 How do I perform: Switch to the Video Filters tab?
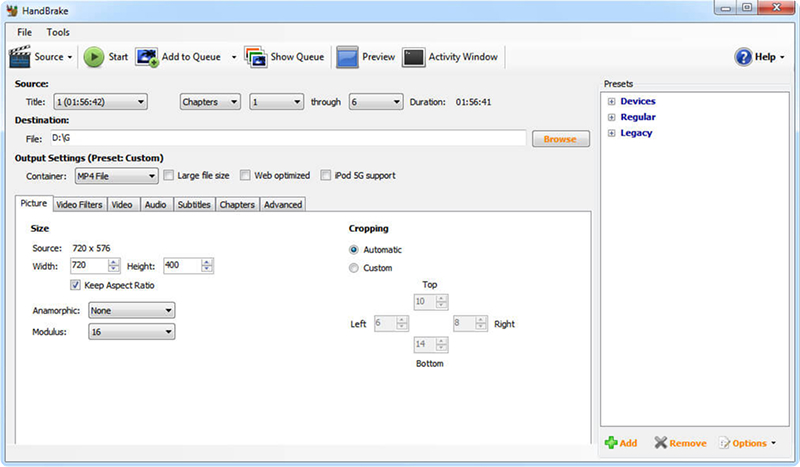(x=79, y=204)
